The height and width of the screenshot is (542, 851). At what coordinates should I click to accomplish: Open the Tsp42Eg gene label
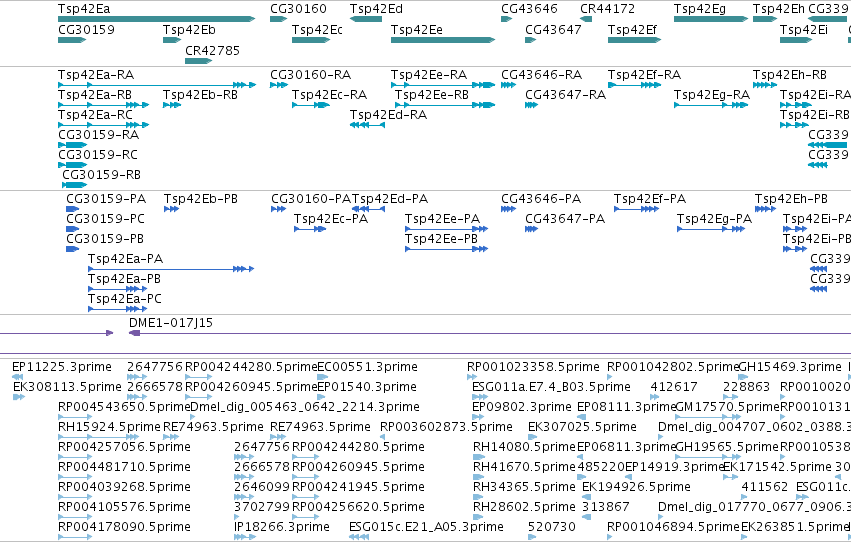pos(700,9)
